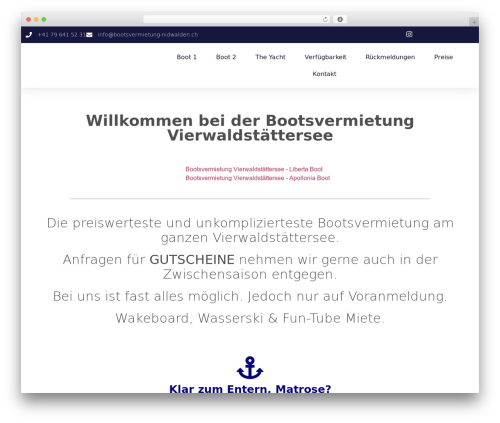Open the Boot 1 menu item
Viewport: 500px width, 423px height.
(186, 57)
